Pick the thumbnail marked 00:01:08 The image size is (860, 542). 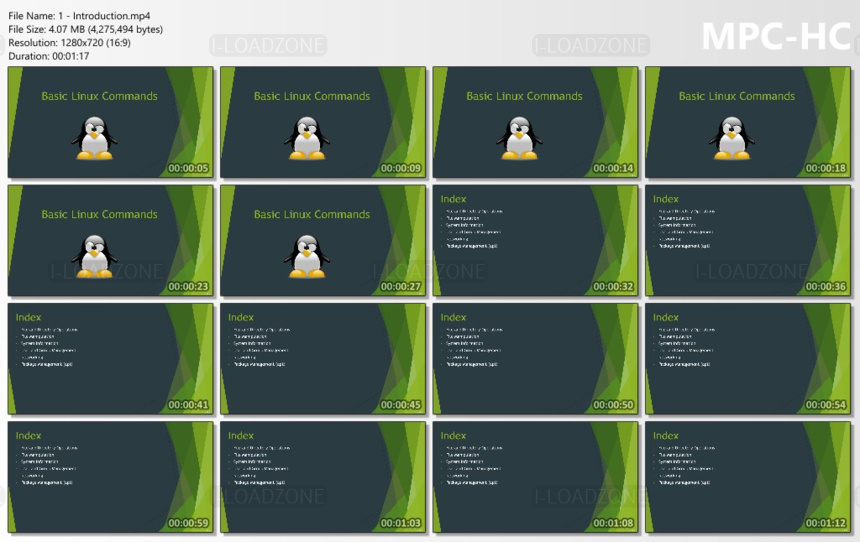535,477
